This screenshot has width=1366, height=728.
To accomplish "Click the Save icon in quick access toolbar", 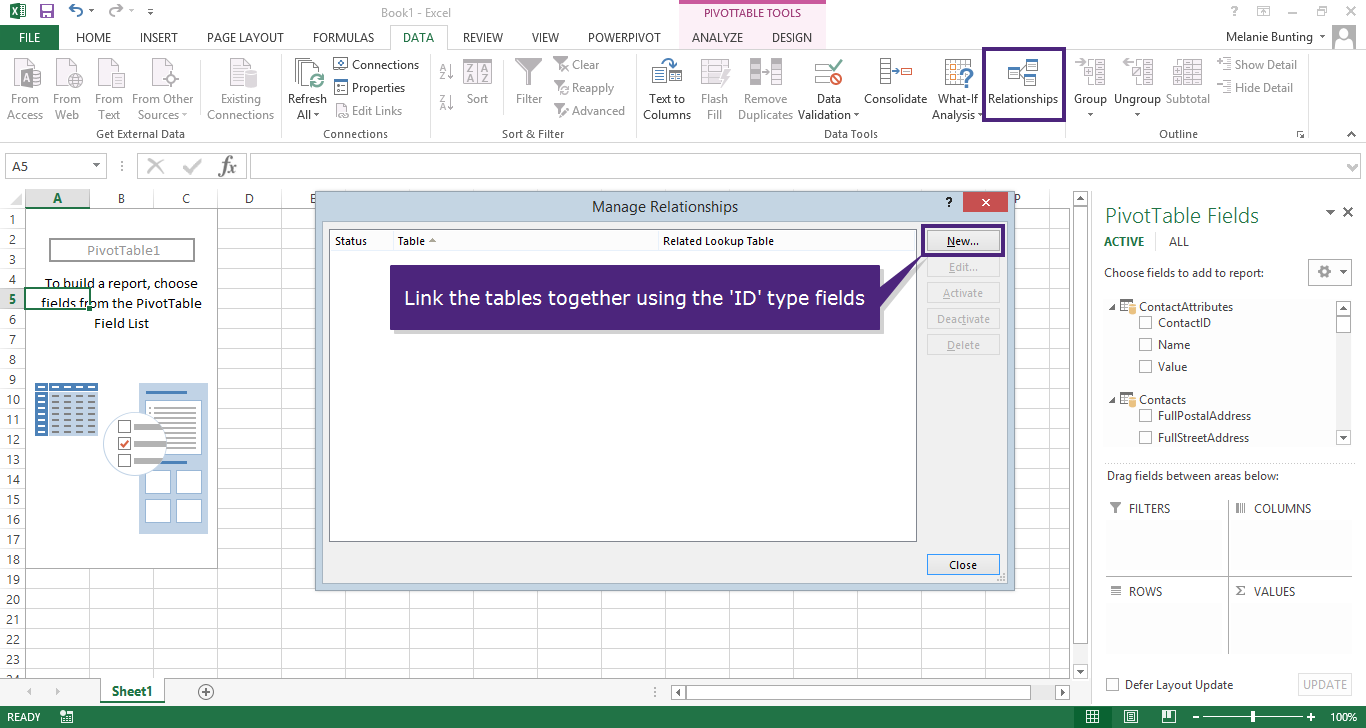I will (46, 12).
